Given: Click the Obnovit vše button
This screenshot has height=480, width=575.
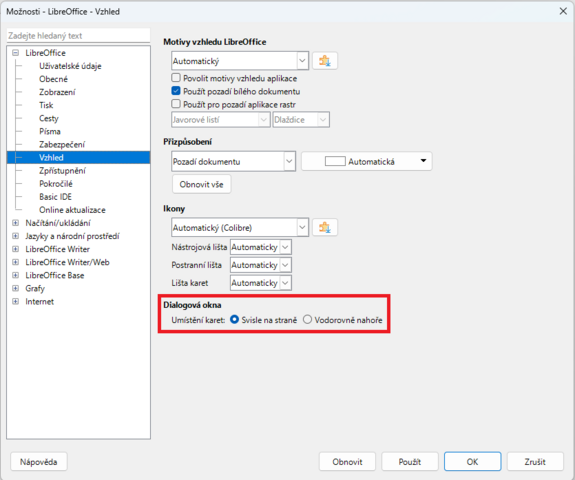Looking at the screenshot, I should 201,184.
